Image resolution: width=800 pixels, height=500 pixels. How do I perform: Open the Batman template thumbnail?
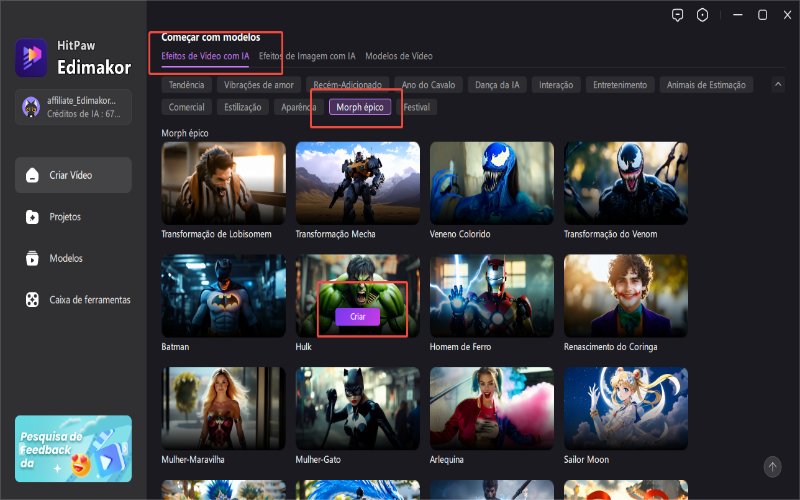pos(223,296)
